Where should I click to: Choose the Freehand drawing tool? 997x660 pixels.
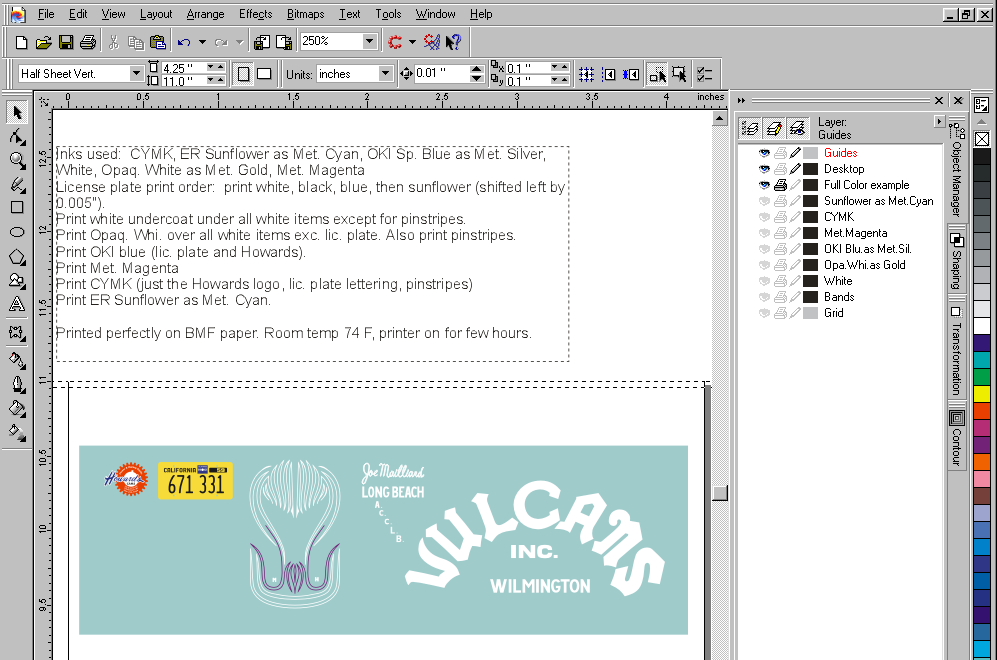[17, 184]
